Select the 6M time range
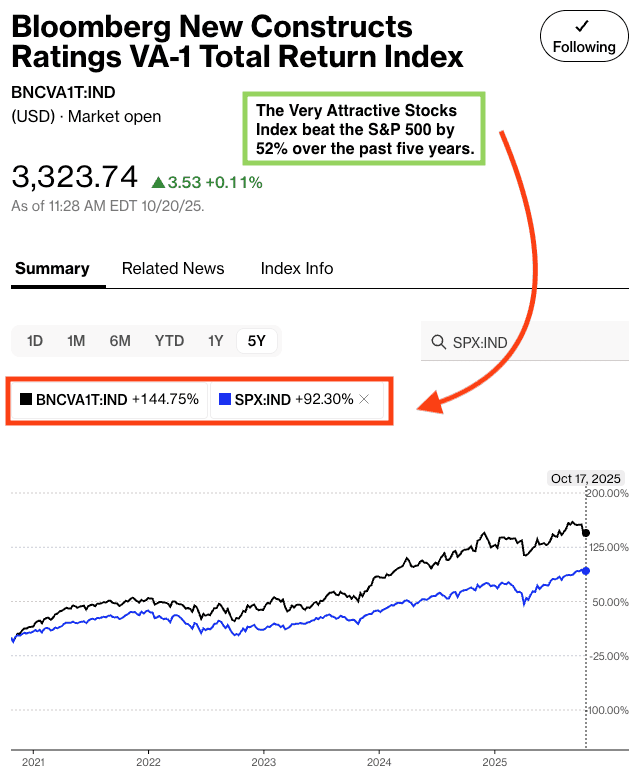The height and width of the screenshot is (776, 644). pyautogui.click(x=120, y=341)
